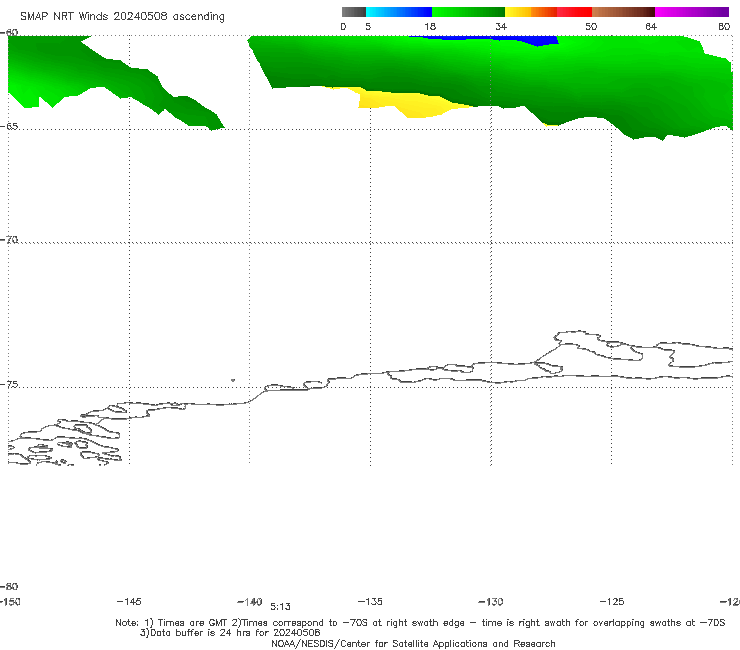740x650 pixels.
Task: Click the title 'SMAP NRT Winds 20240508 ascending'
Action: [122, 17]
